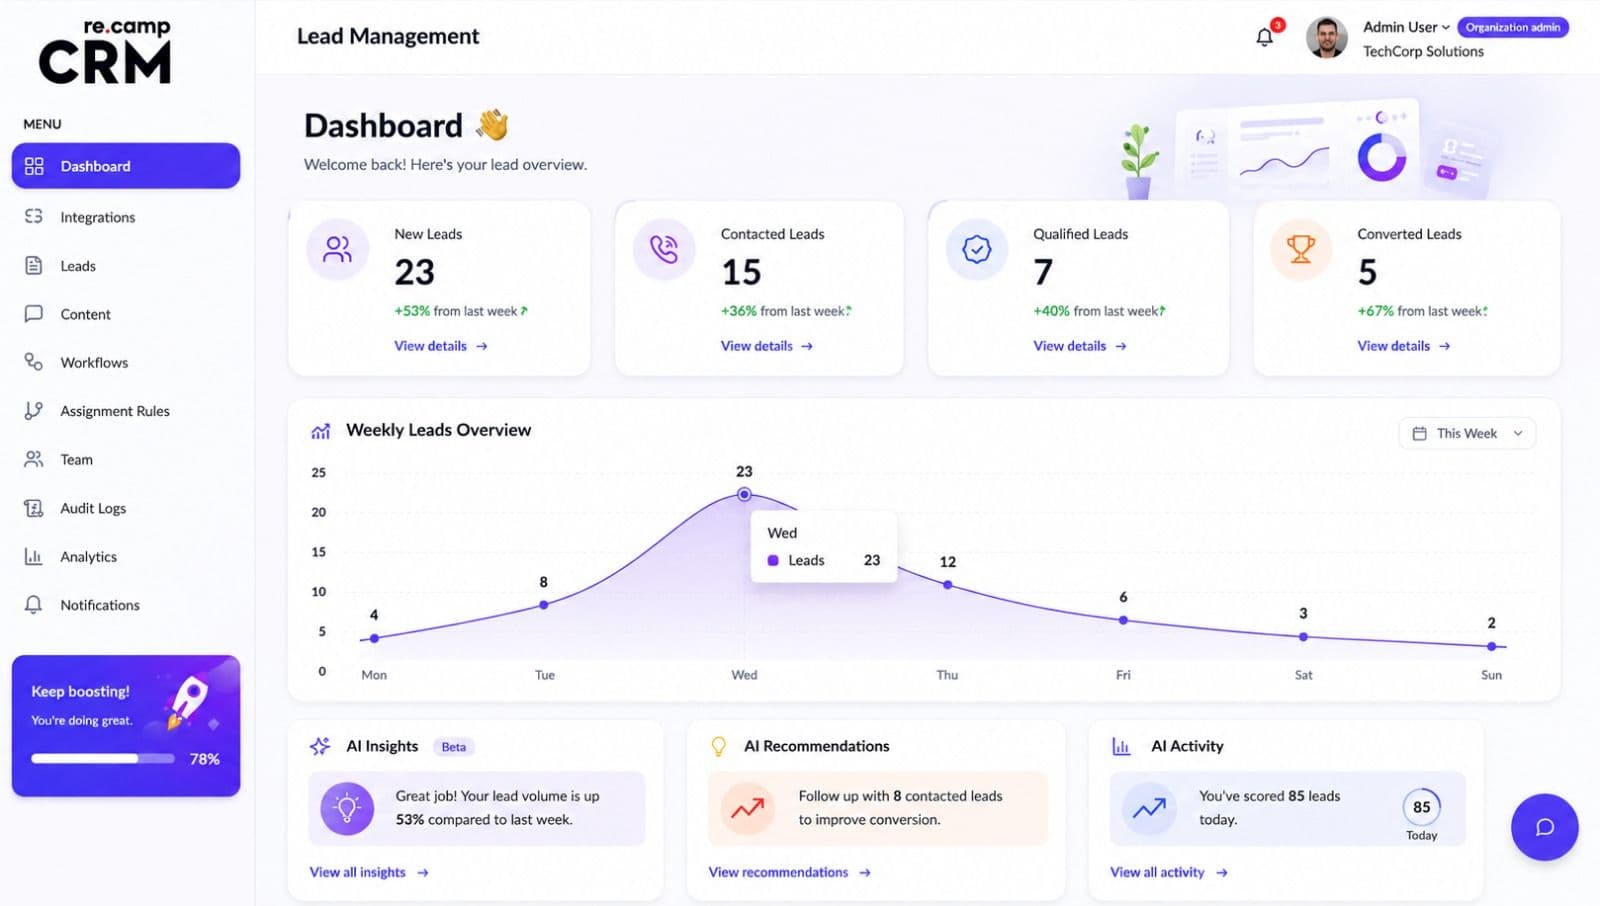Click the Qualified Leads badge check icon
Screen dimensions: 1600x906
click(977, 249)
